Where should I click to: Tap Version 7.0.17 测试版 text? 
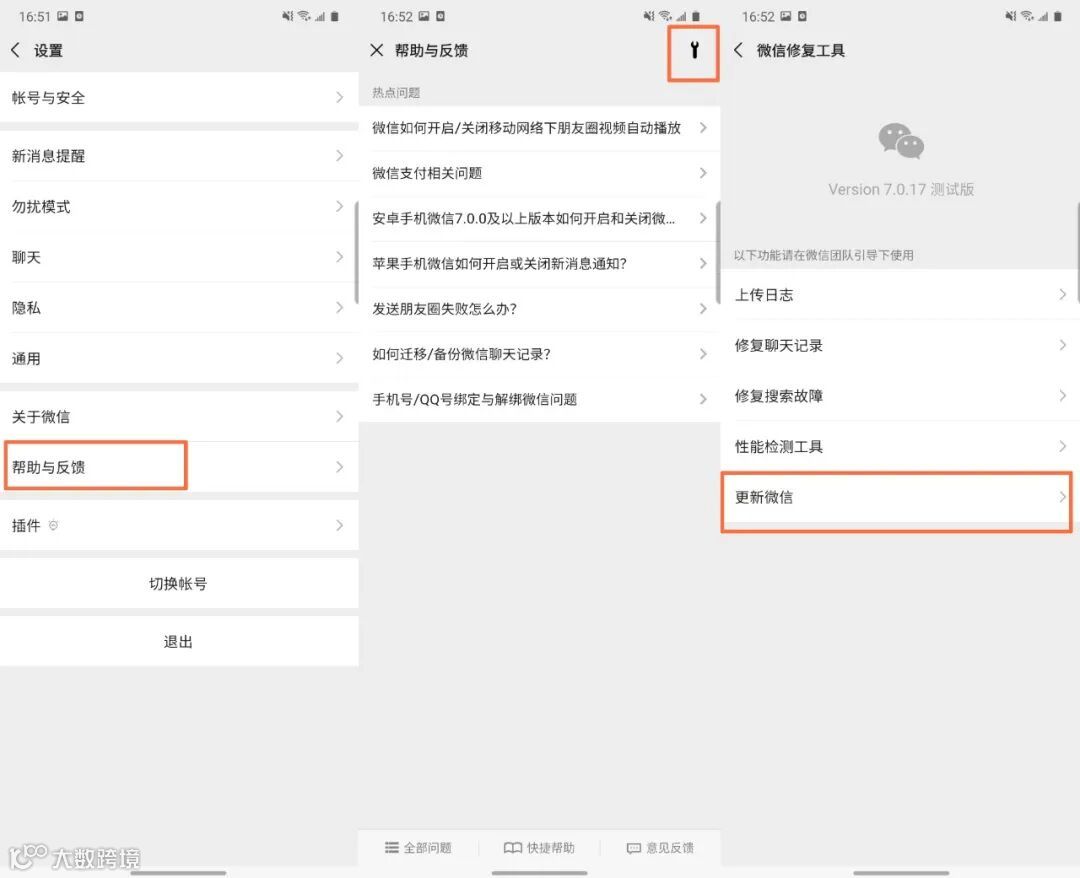901,189
